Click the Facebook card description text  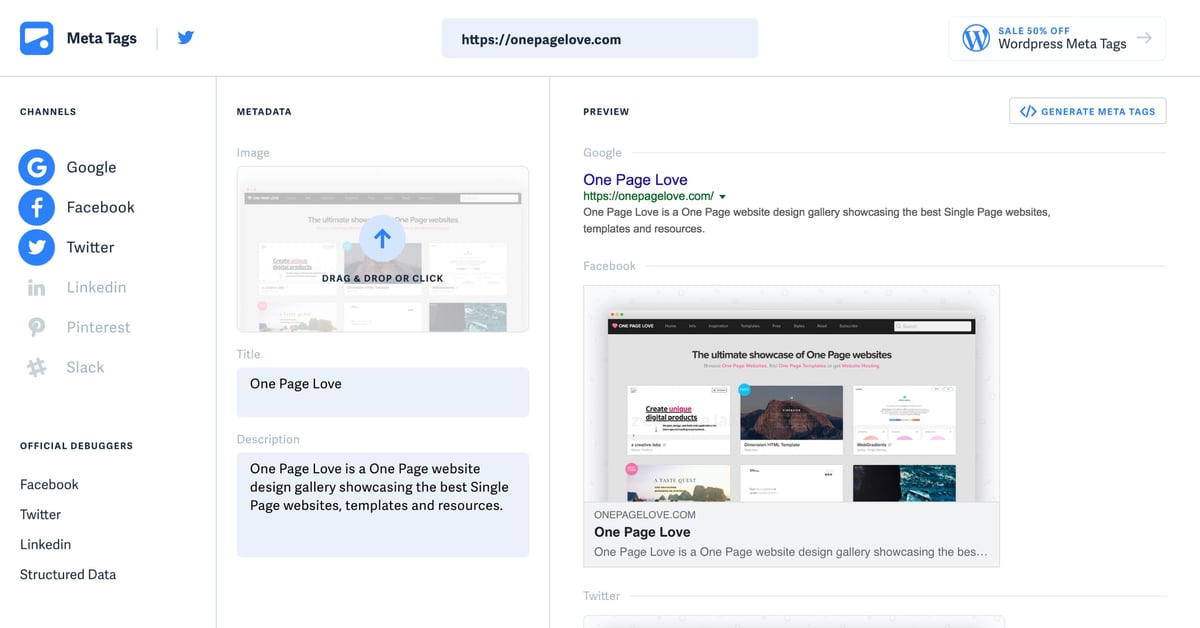pos(791,552)
